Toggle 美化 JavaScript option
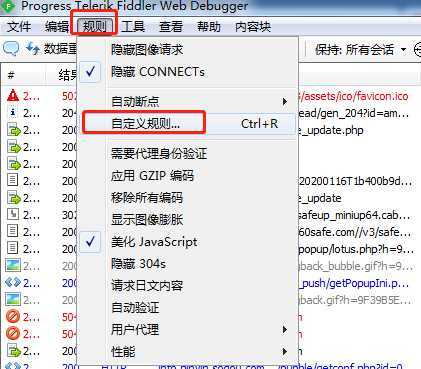The height and width of the screenshot is (369, 421). [x=187, y=242]
